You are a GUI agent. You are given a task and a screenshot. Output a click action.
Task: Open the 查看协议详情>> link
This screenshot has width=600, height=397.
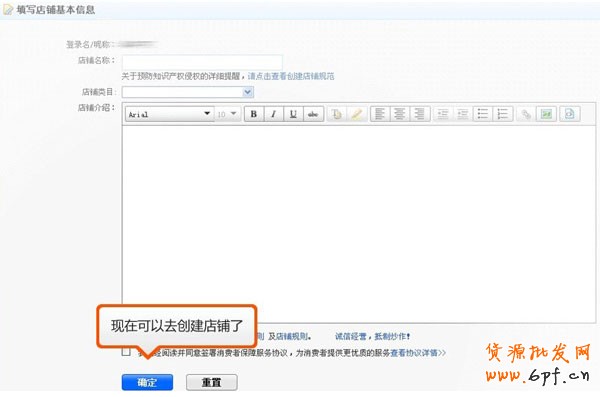click(x=418, y=353)
